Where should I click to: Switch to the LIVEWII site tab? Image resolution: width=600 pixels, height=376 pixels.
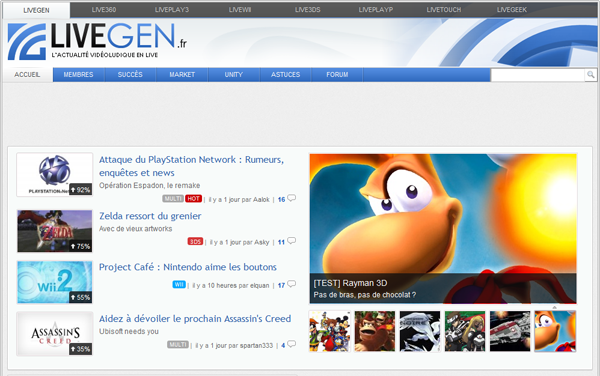240,10
